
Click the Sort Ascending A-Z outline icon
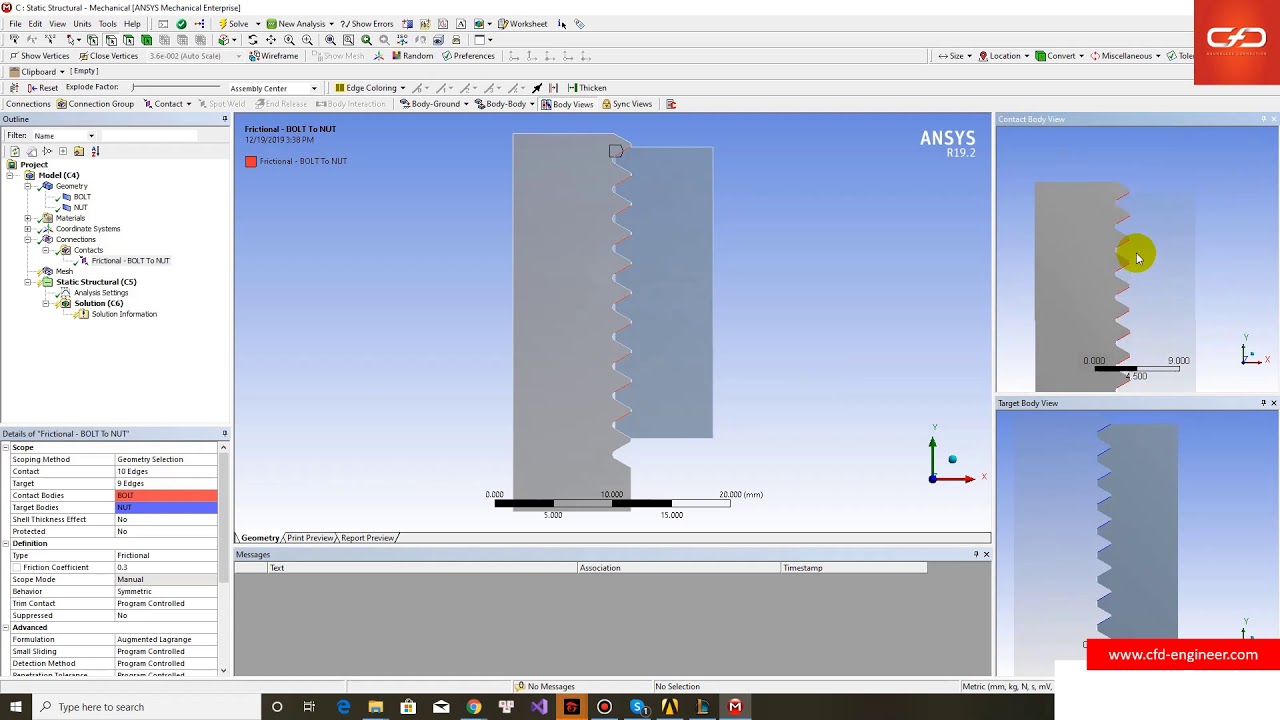(x=95, y=152)
